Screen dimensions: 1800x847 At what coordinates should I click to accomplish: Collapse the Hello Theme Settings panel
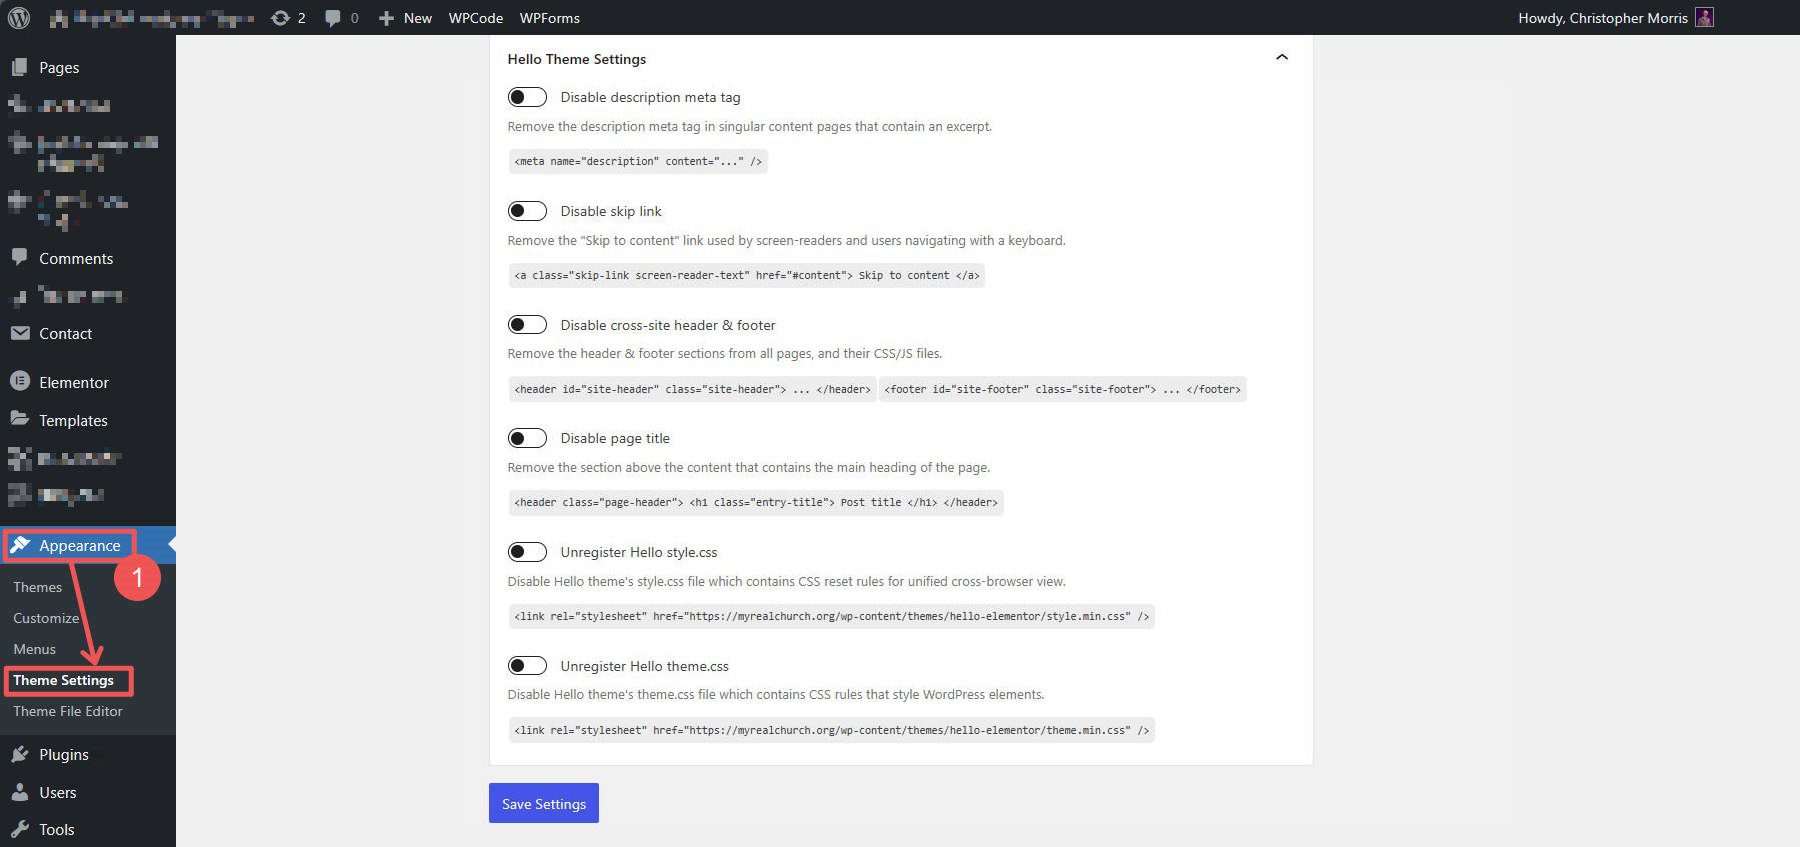[1282, 58]
